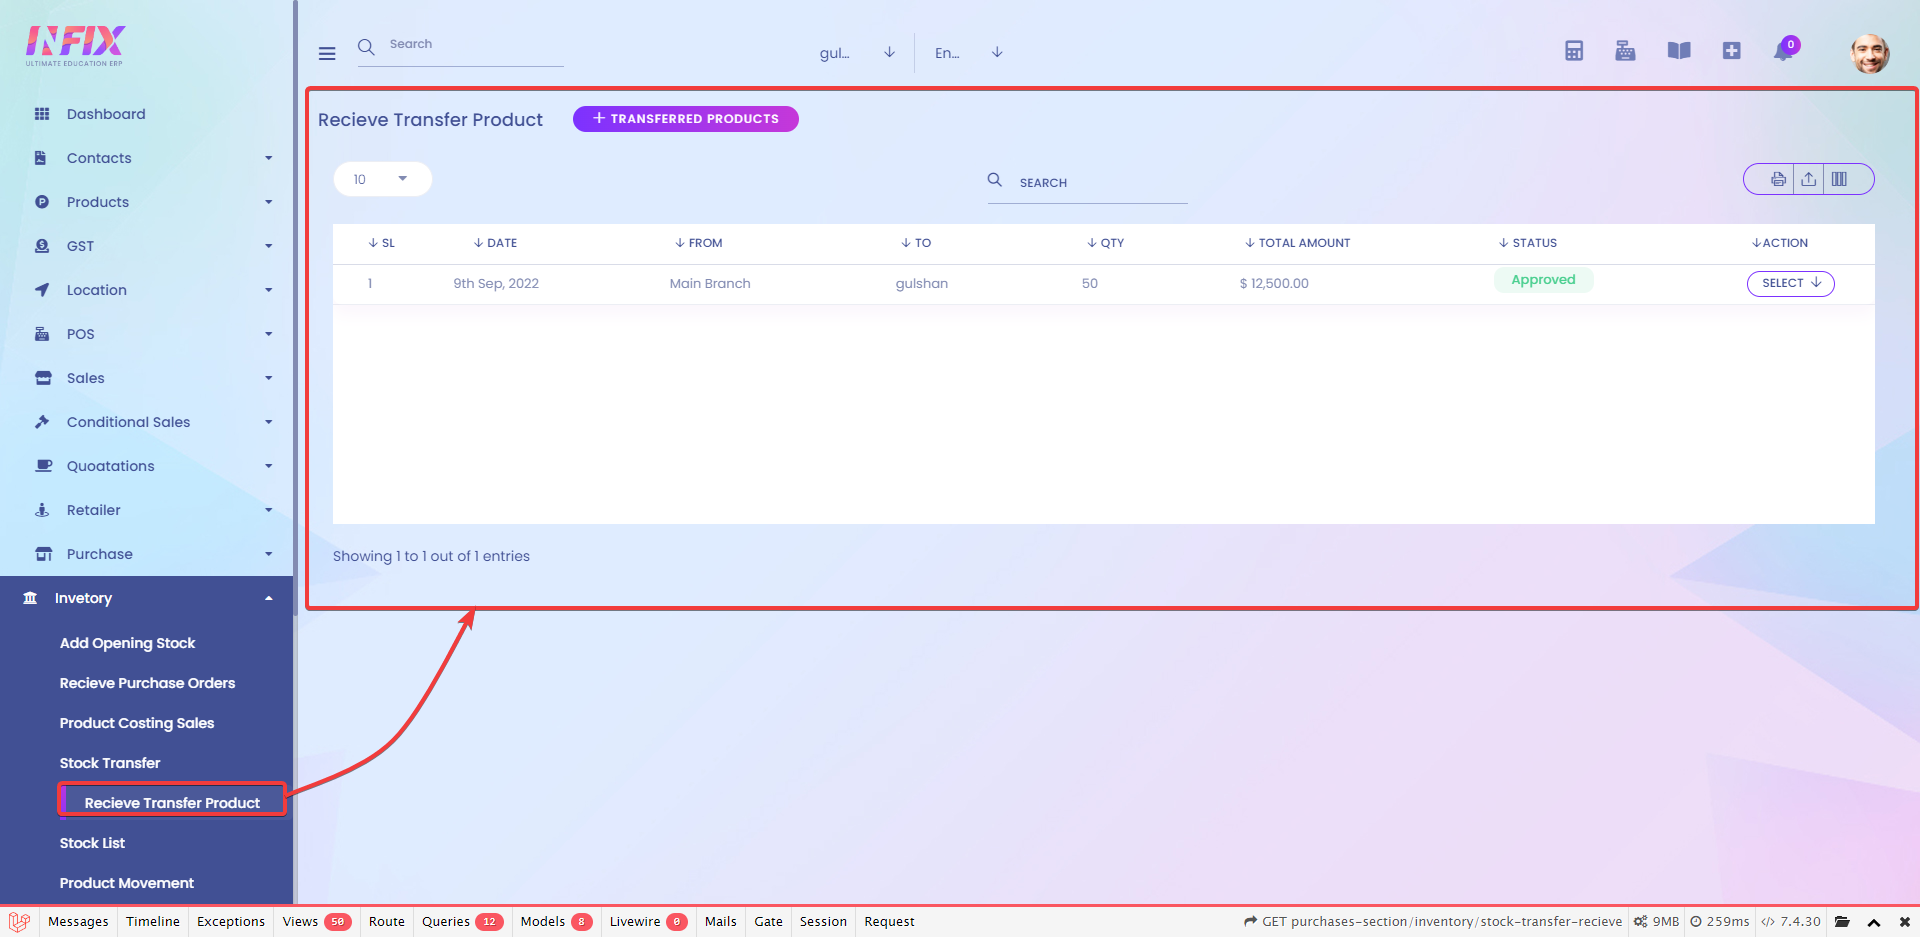Expand the Retailer sidebar menu
The image size is (1920, 937).
click(x=146, y=510)
